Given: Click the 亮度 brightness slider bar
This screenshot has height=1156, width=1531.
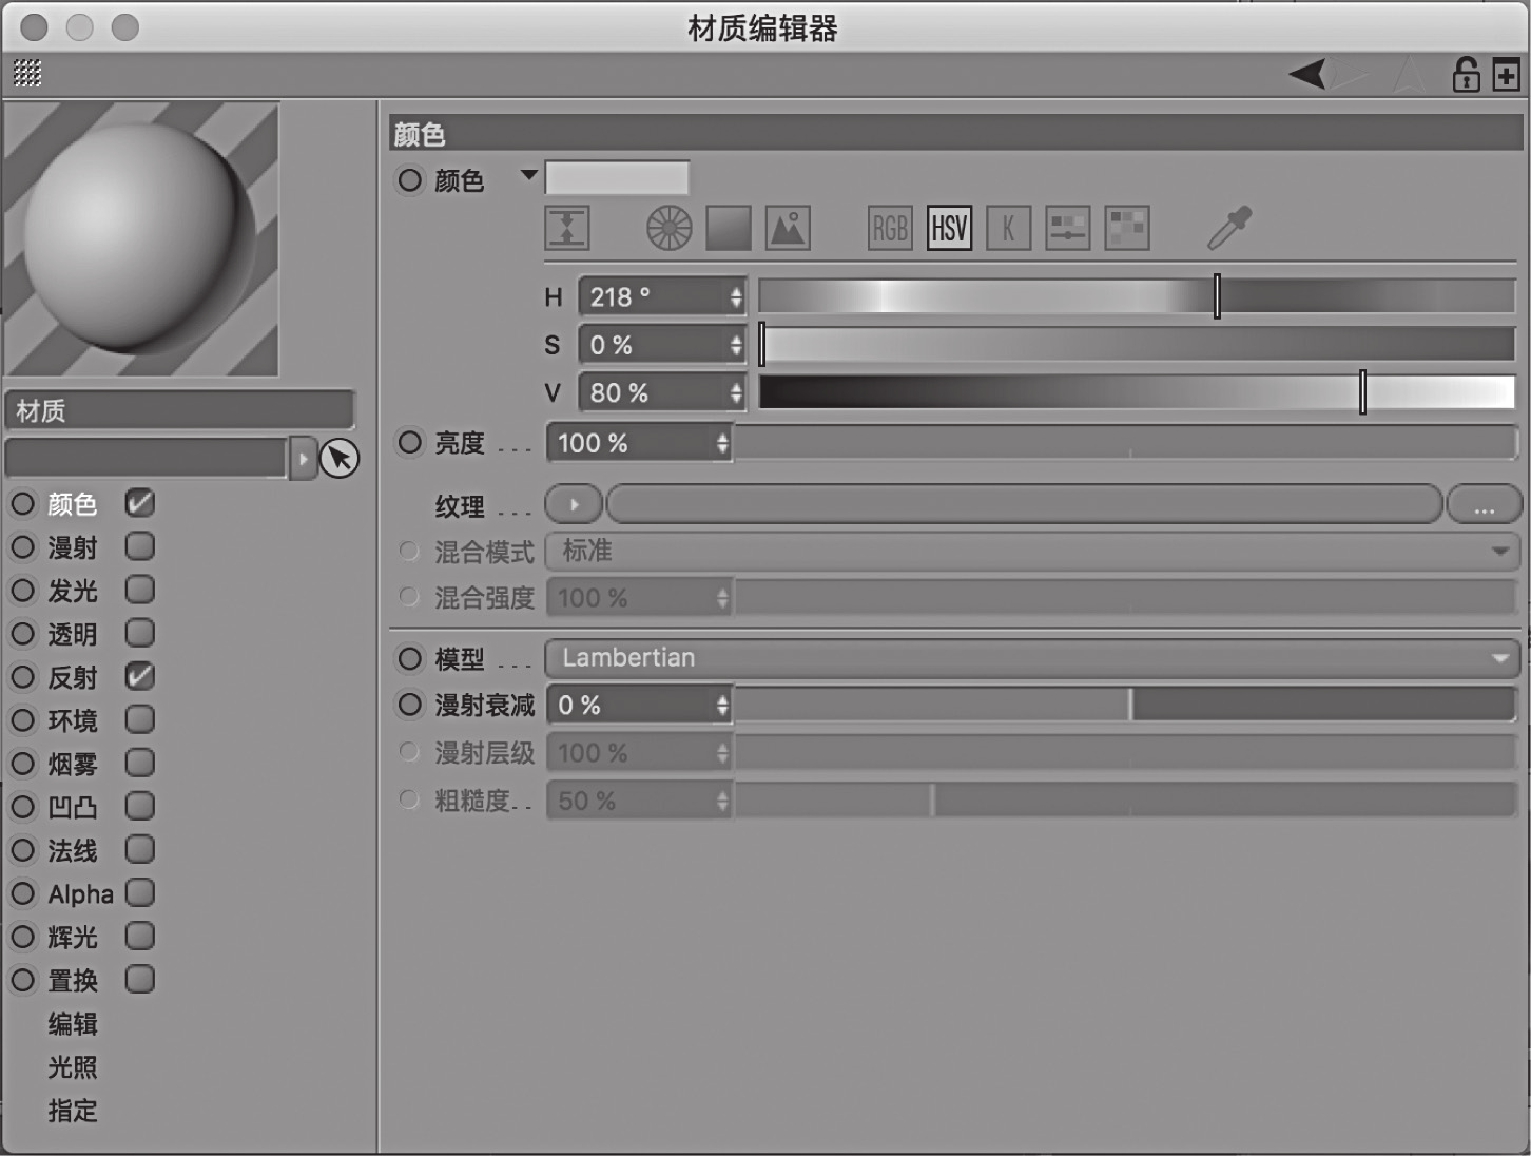Looking at the screenshot, I should (1125, 442).
